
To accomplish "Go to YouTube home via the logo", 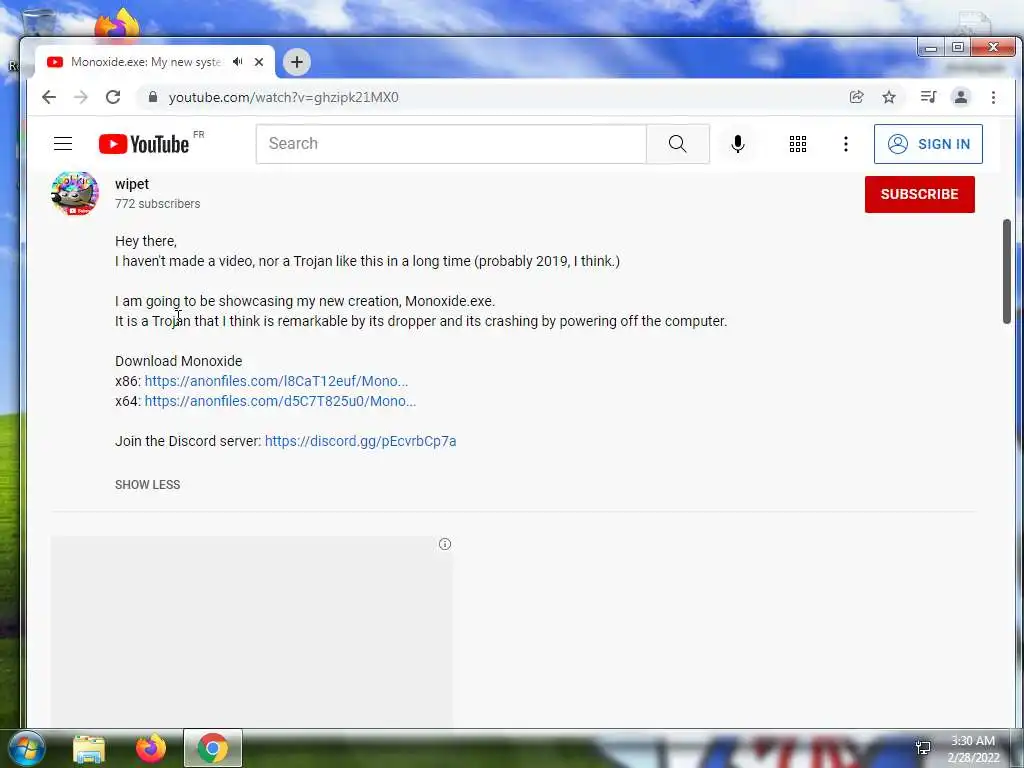I will (144, 144).
